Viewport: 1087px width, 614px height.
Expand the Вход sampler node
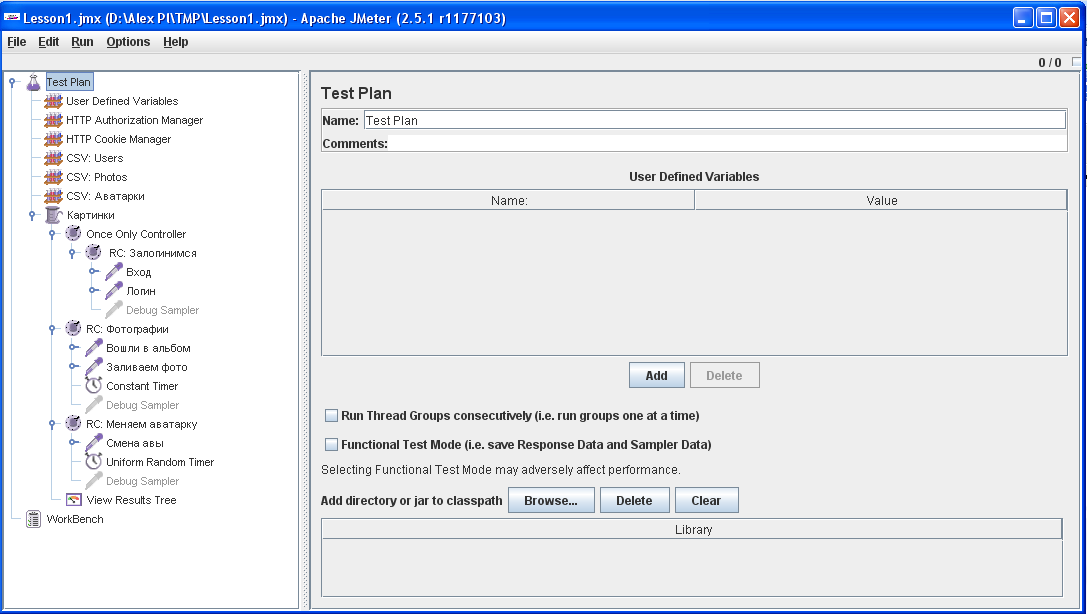pyautogui.click(x=93, y=272)
